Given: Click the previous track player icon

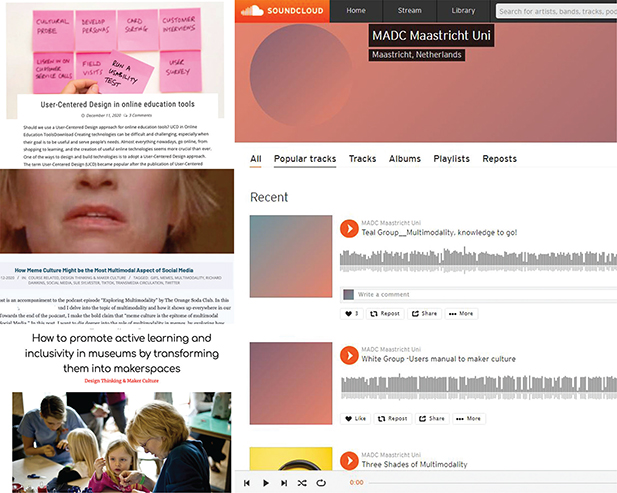Looking at the screenshot, I should click(247, 483).
